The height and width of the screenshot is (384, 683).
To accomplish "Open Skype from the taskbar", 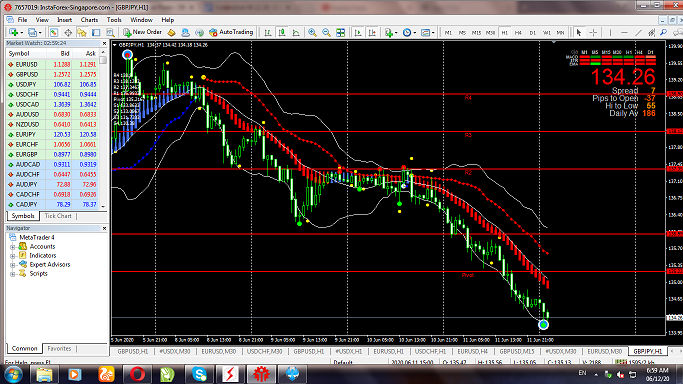I will [x=199, y=374].
